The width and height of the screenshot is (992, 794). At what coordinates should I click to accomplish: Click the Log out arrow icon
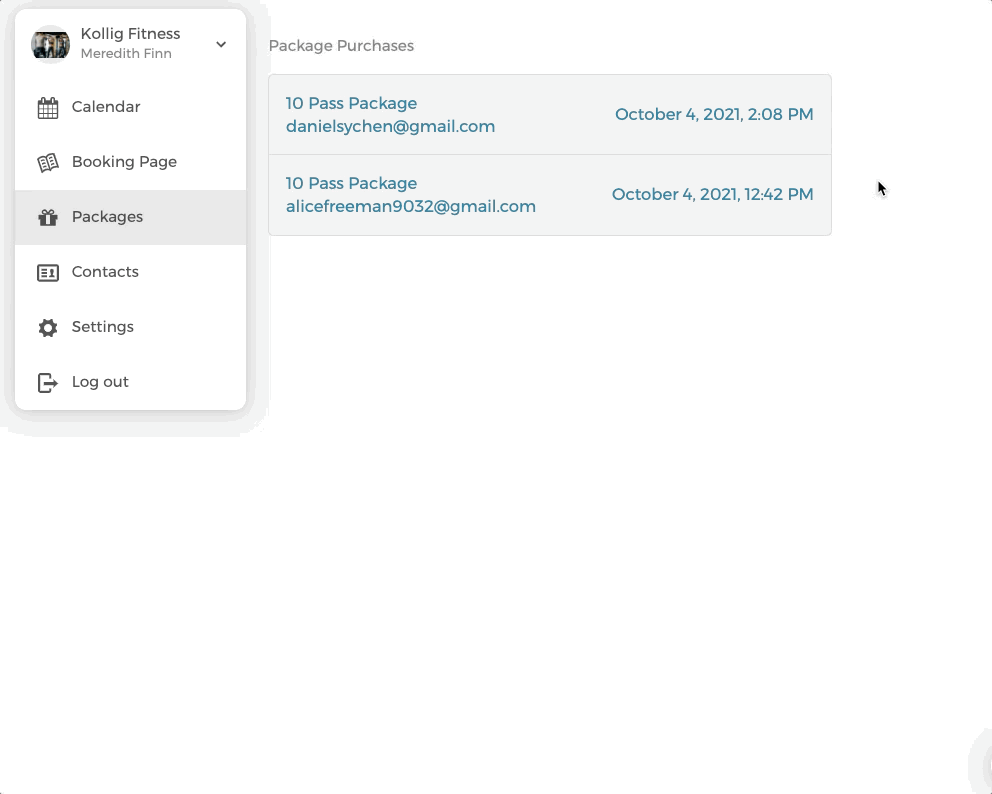47,383
